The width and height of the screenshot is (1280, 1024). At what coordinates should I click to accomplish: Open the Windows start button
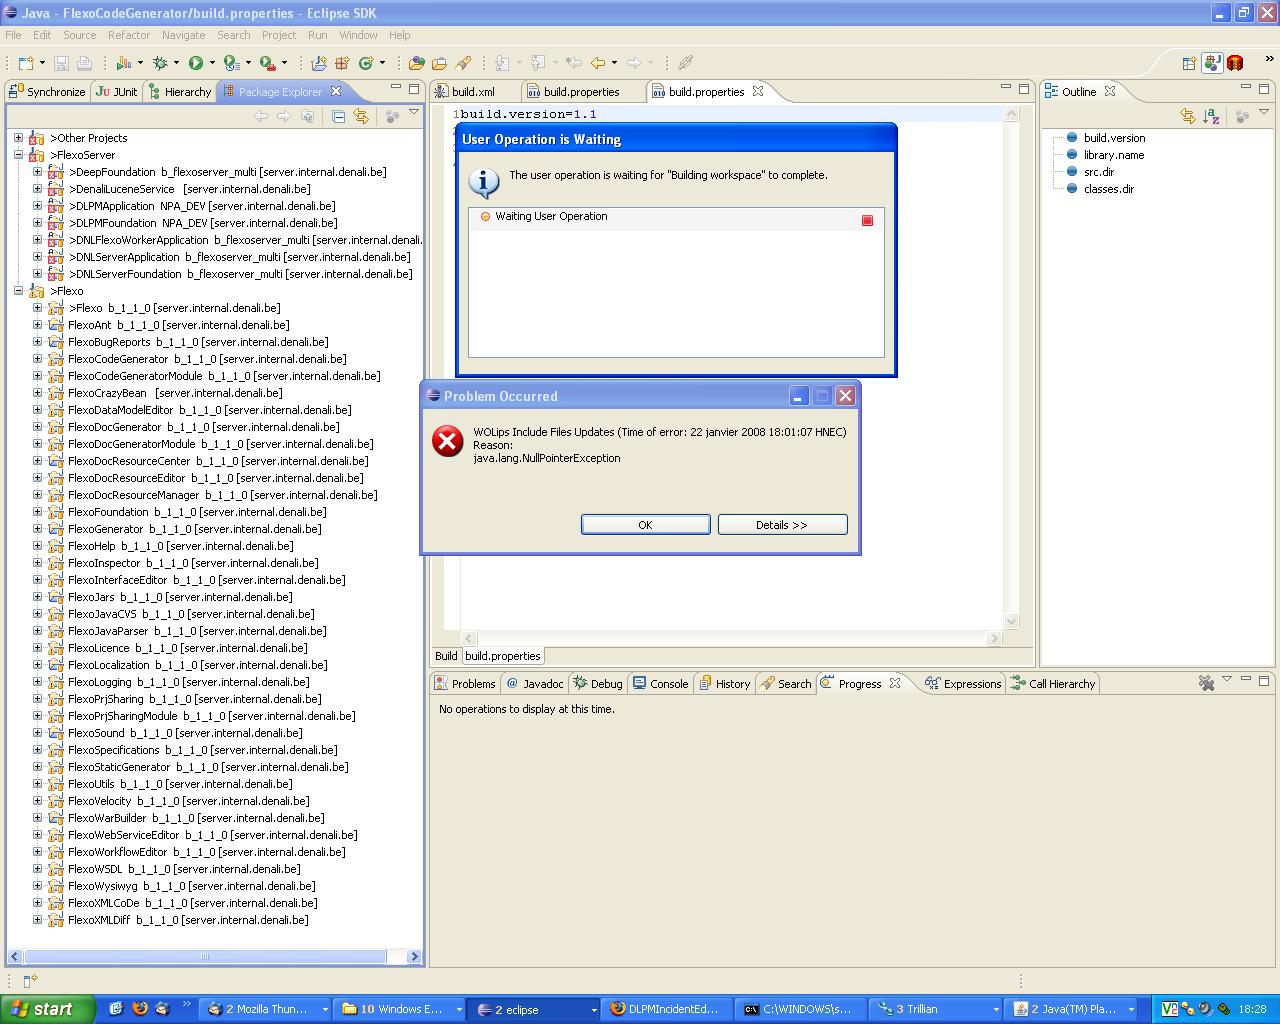pyautogui.click(x=47, y=1009)
